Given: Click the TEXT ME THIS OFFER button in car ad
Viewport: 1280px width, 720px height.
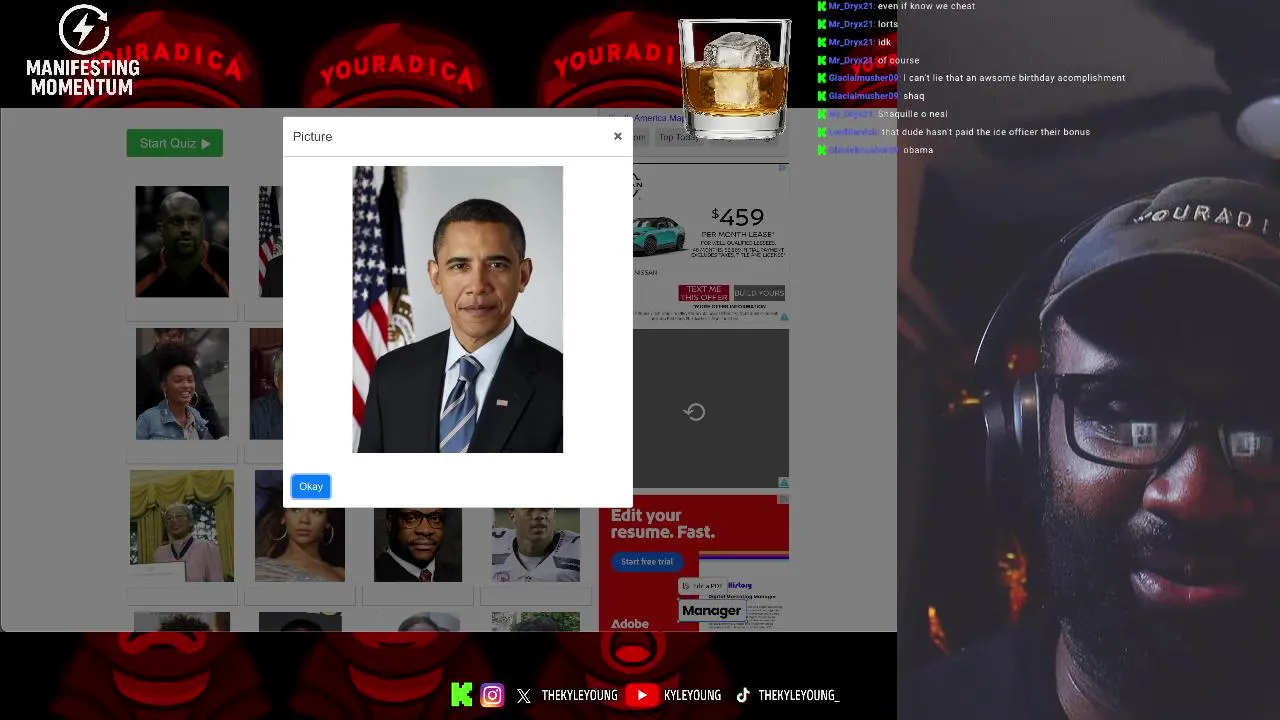Looking at the screenshot, I should click(x=704, y=293).
